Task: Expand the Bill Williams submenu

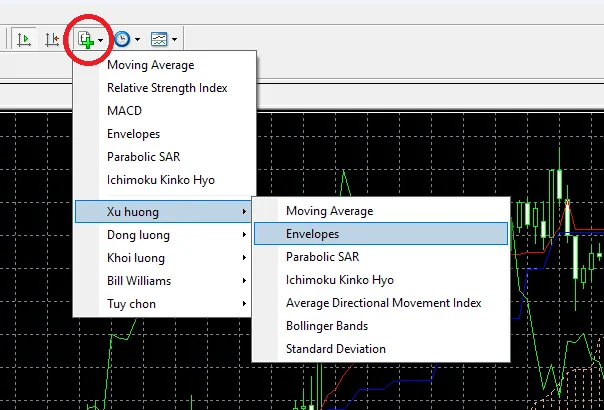Action: [x=164, y=281]
